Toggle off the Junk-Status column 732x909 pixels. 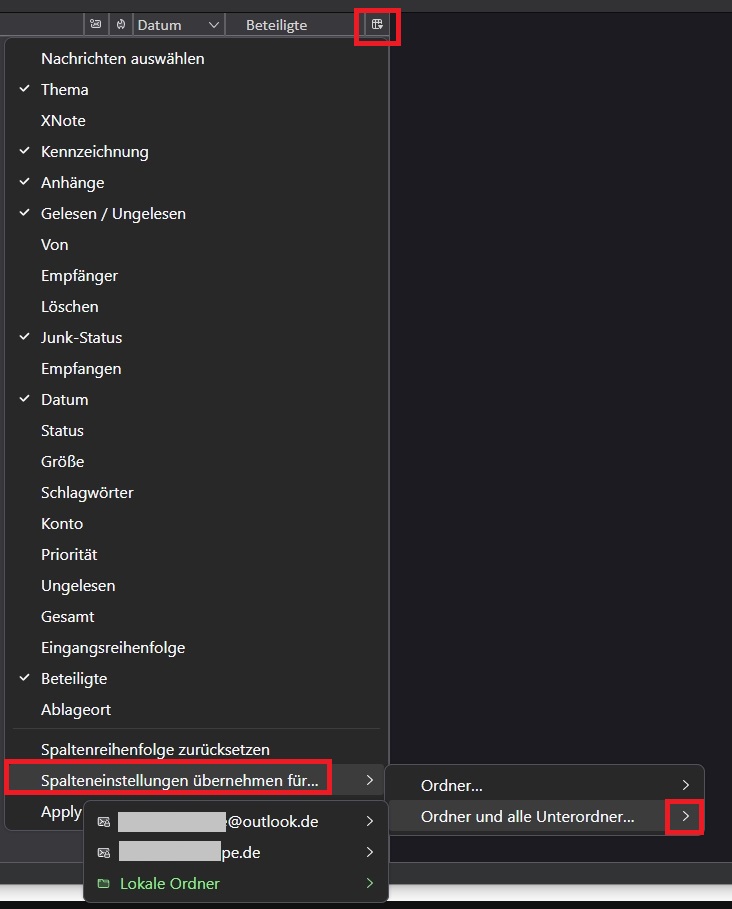point(81,338)
